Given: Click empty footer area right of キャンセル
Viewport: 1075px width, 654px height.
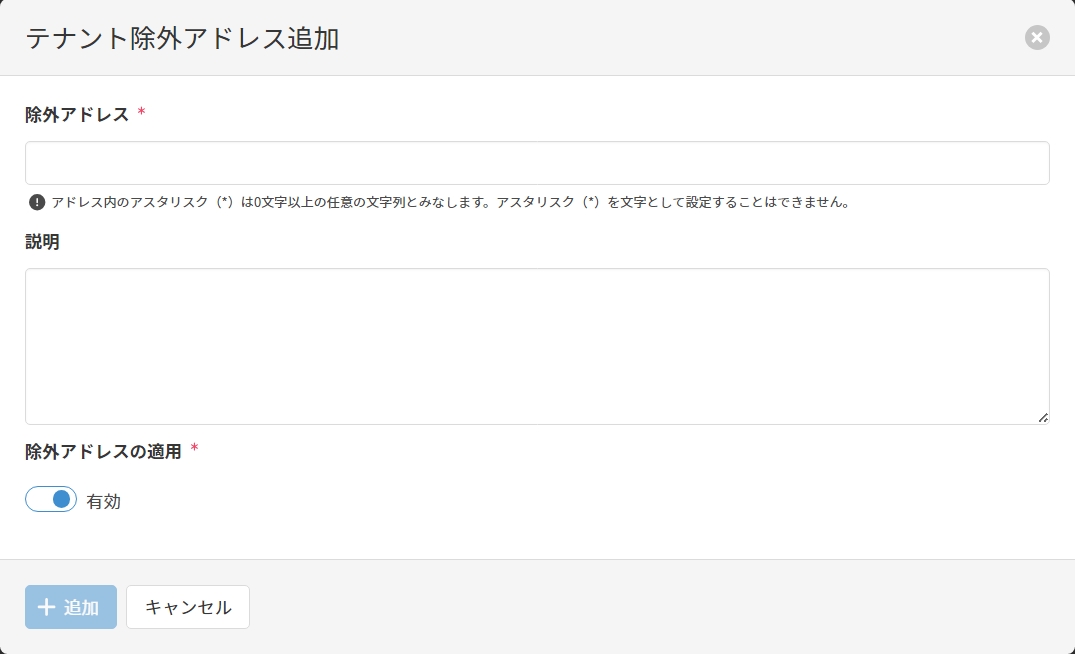Looking at the screenshot, I should (650, 607).
